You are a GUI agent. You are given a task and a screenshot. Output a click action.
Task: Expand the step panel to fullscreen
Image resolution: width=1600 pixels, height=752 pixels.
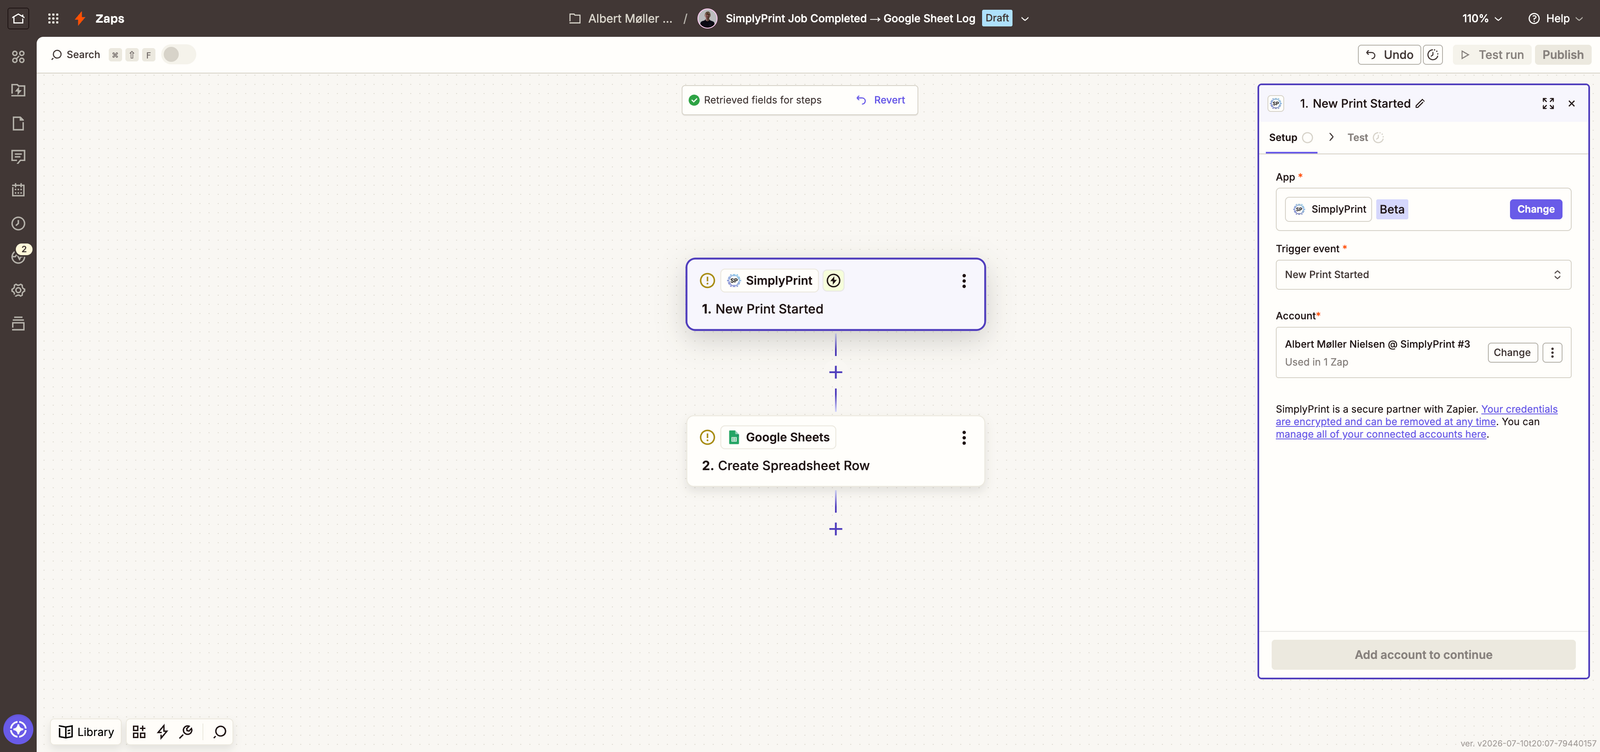(x=1548, y=104)
